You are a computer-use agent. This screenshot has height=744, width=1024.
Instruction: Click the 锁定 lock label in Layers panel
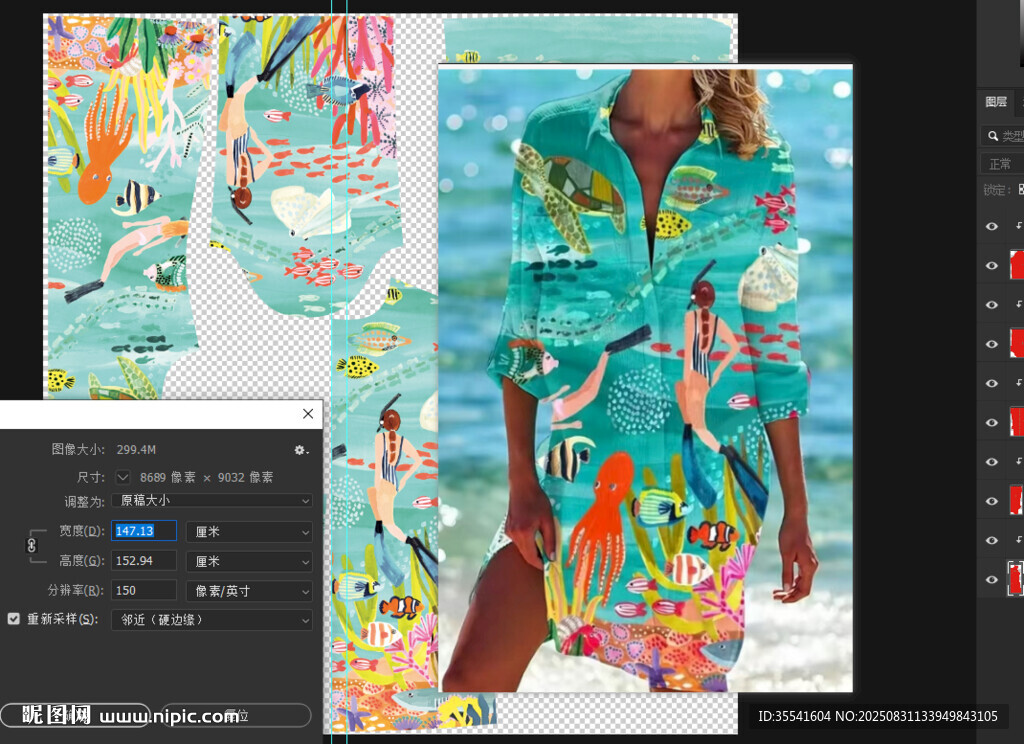tap(997, 190)
